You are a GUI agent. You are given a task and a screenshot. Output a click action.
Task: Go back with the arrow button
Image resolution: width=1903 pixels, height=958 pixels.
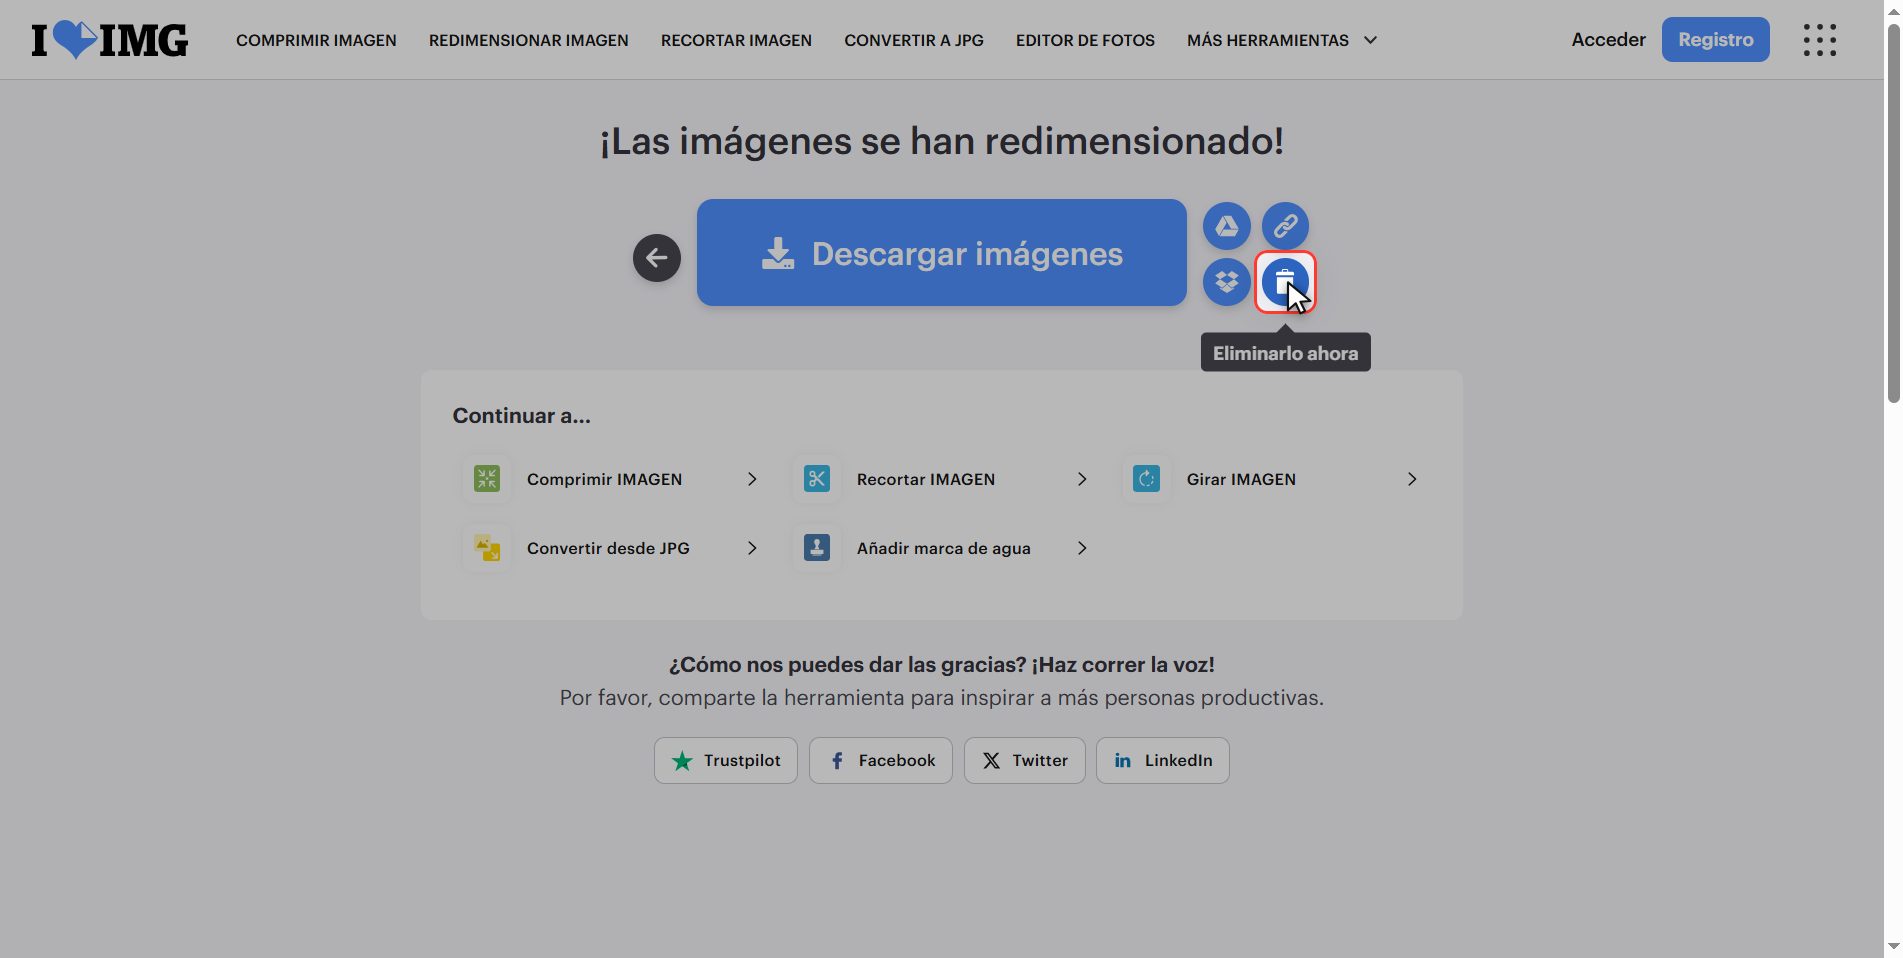[x=657, y=258]
